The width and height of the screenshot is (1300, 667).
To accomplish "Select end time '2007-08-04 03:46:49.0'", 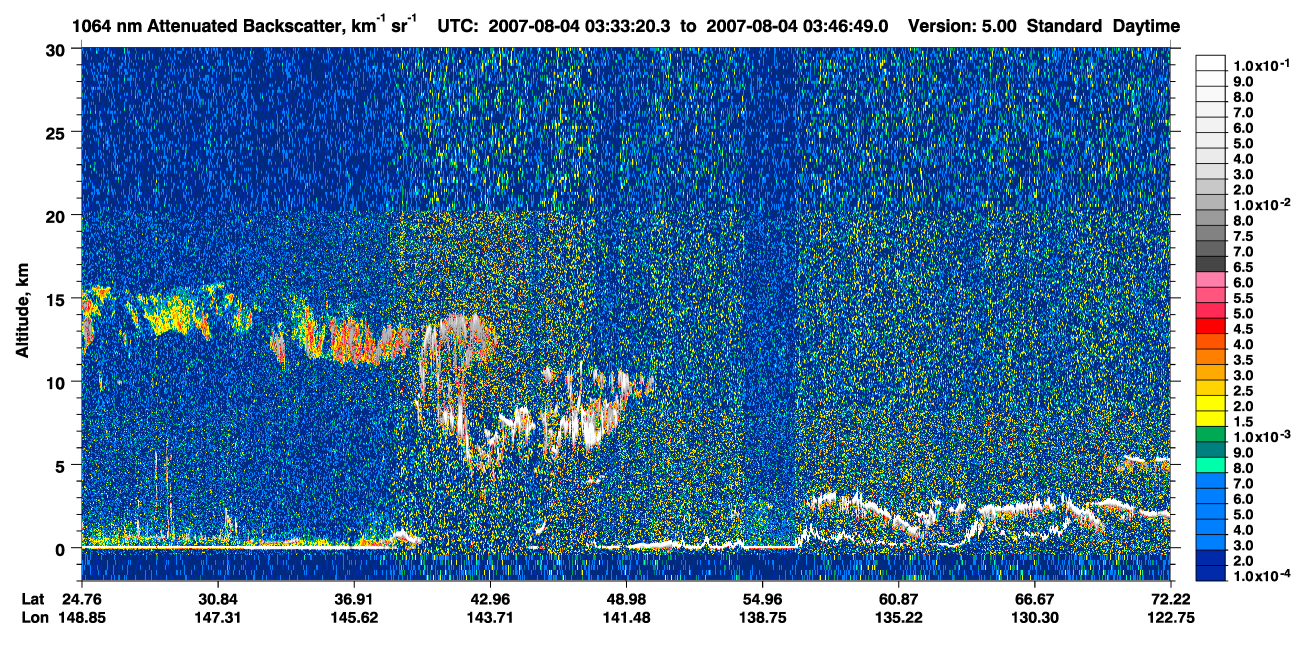I will 797,27.
